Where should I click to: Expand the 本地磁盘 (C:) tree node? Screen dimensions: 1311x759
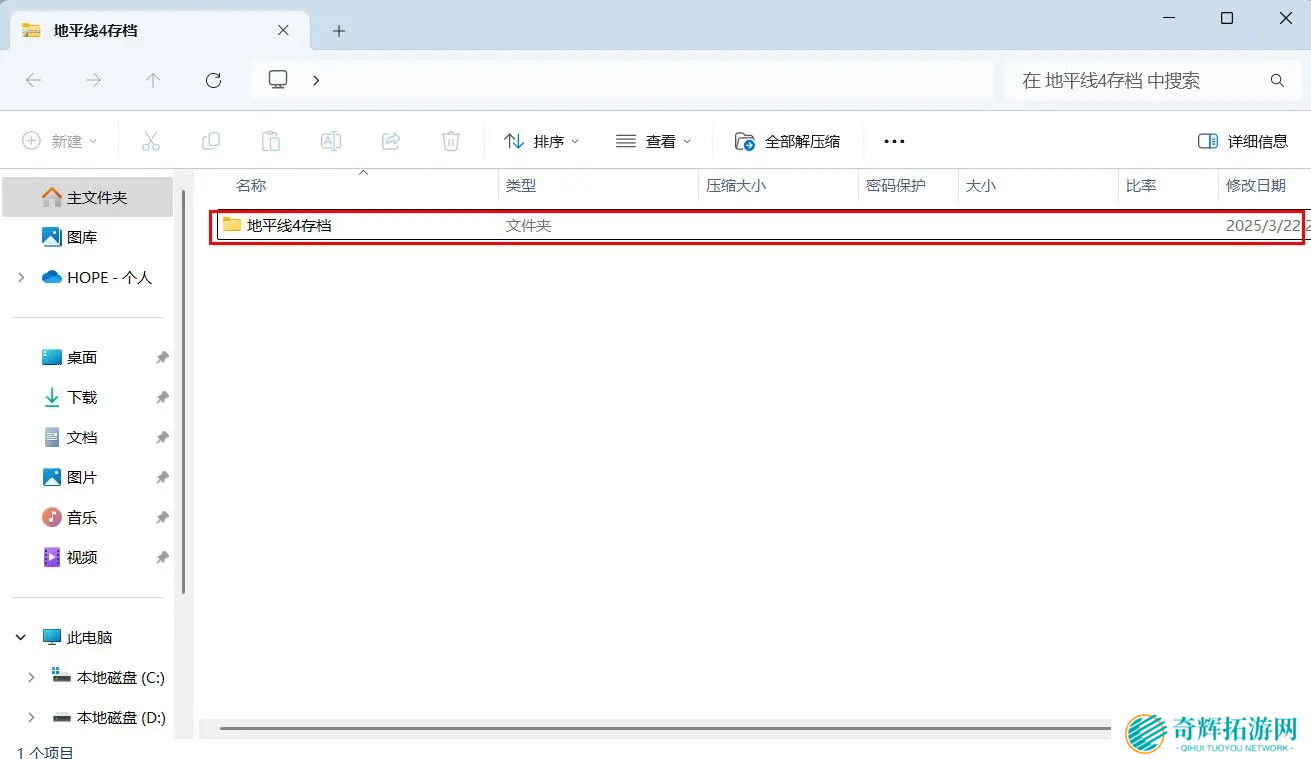[31, 677]
